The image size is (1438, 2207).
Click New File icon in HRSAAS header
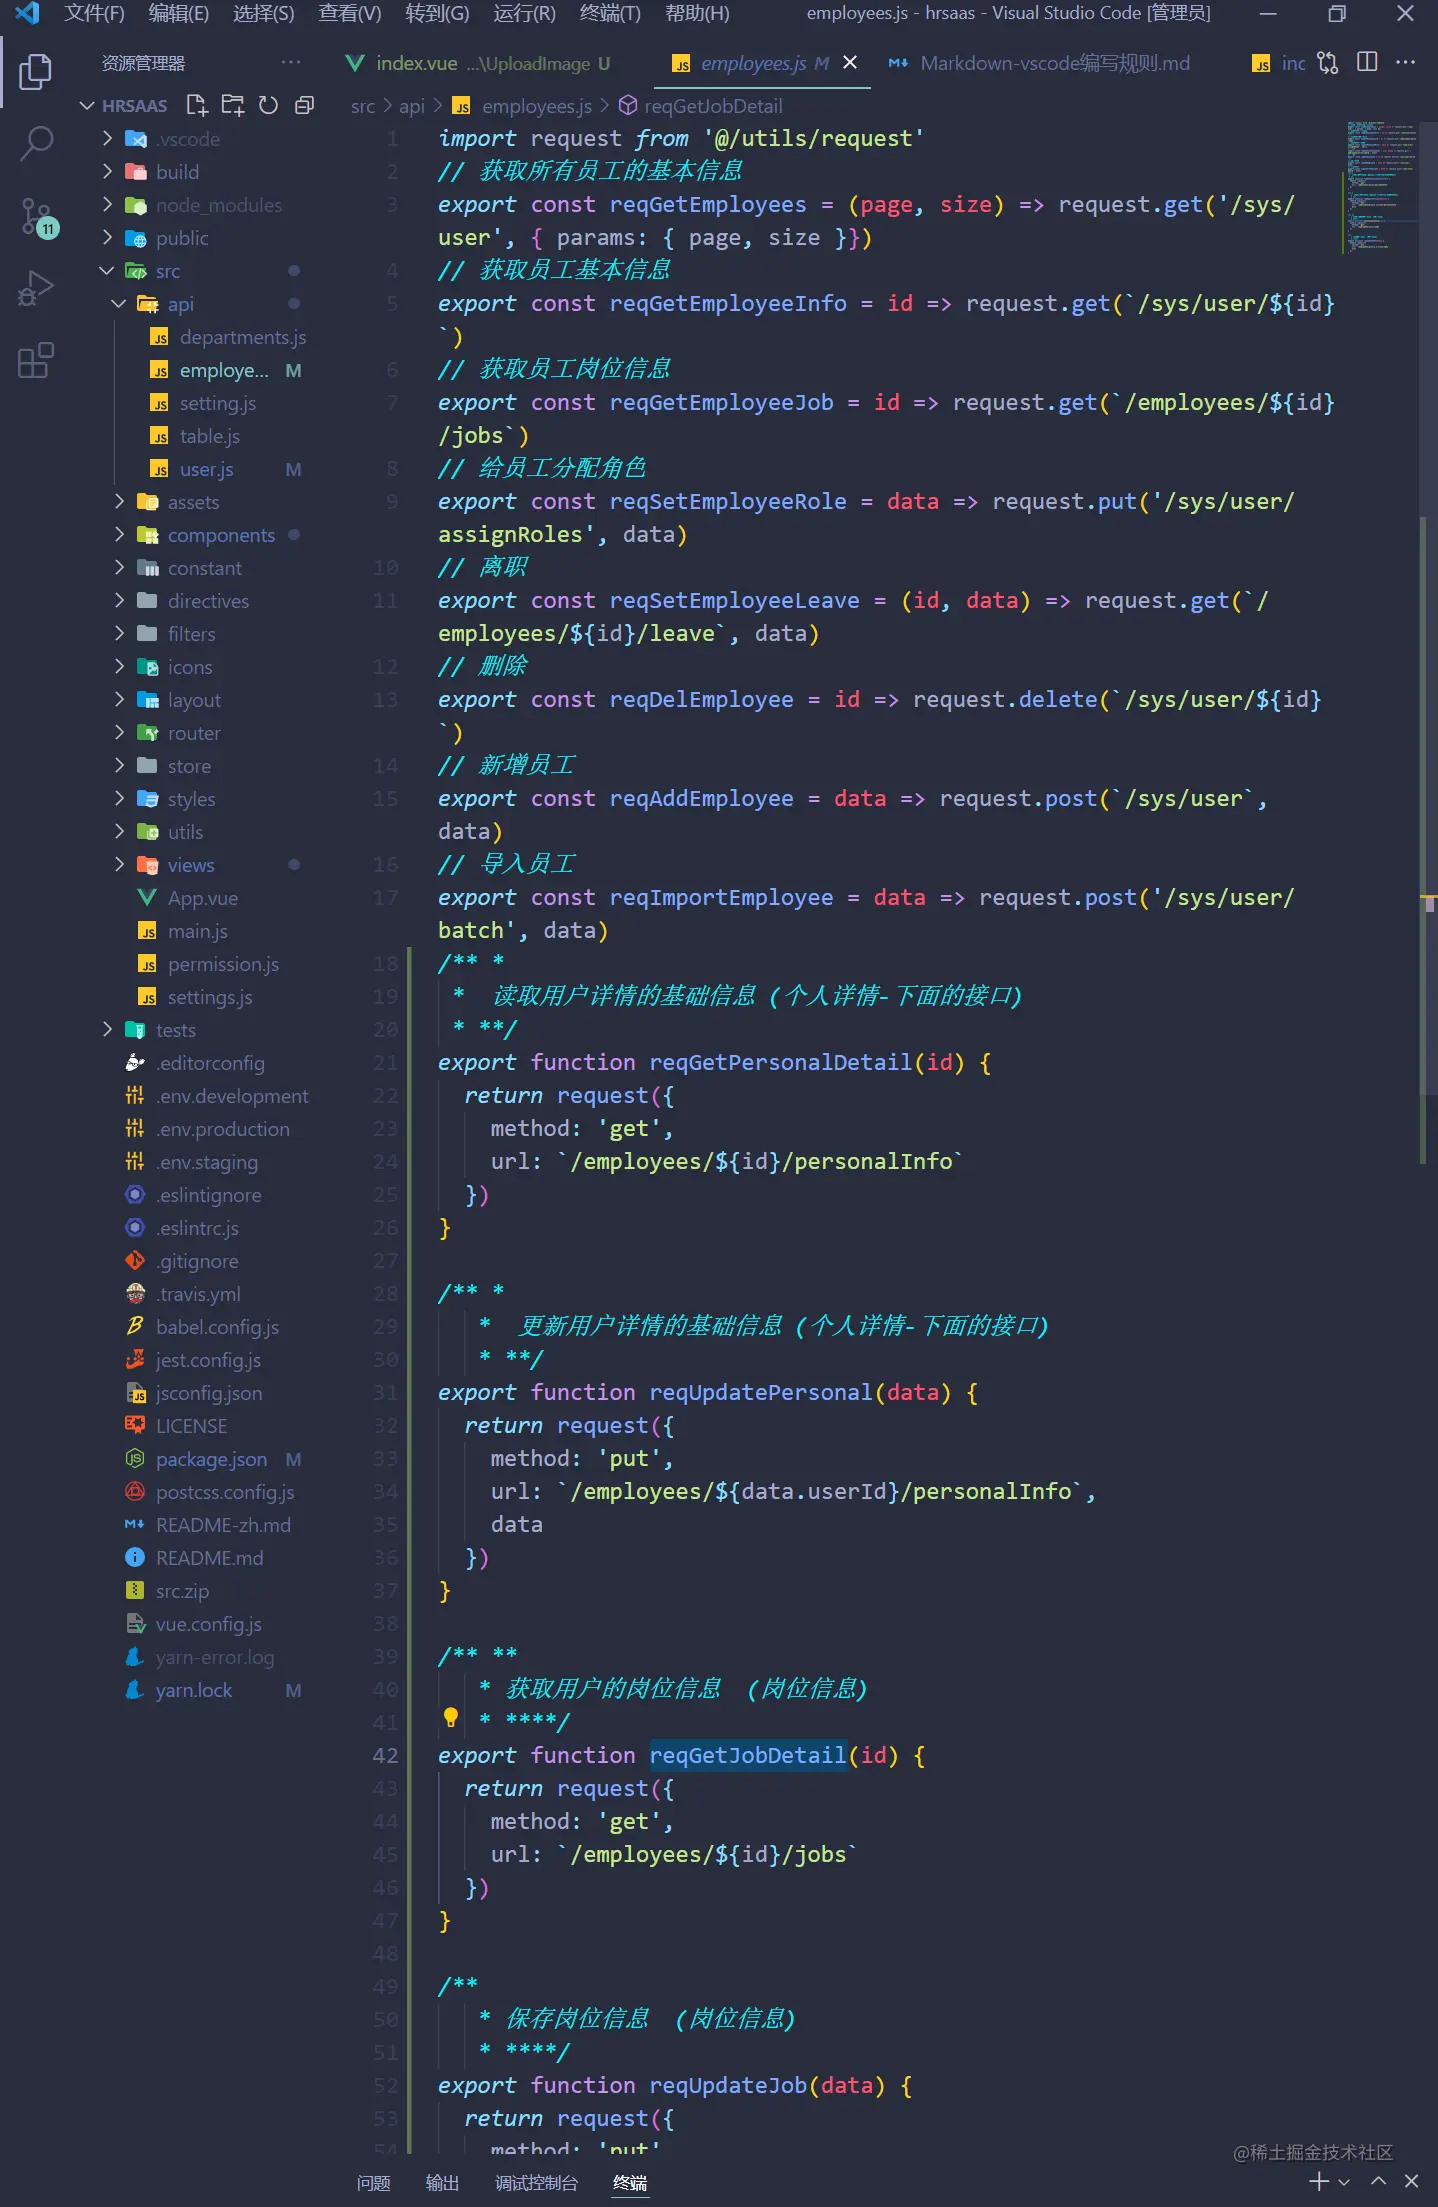coord(197,105)
